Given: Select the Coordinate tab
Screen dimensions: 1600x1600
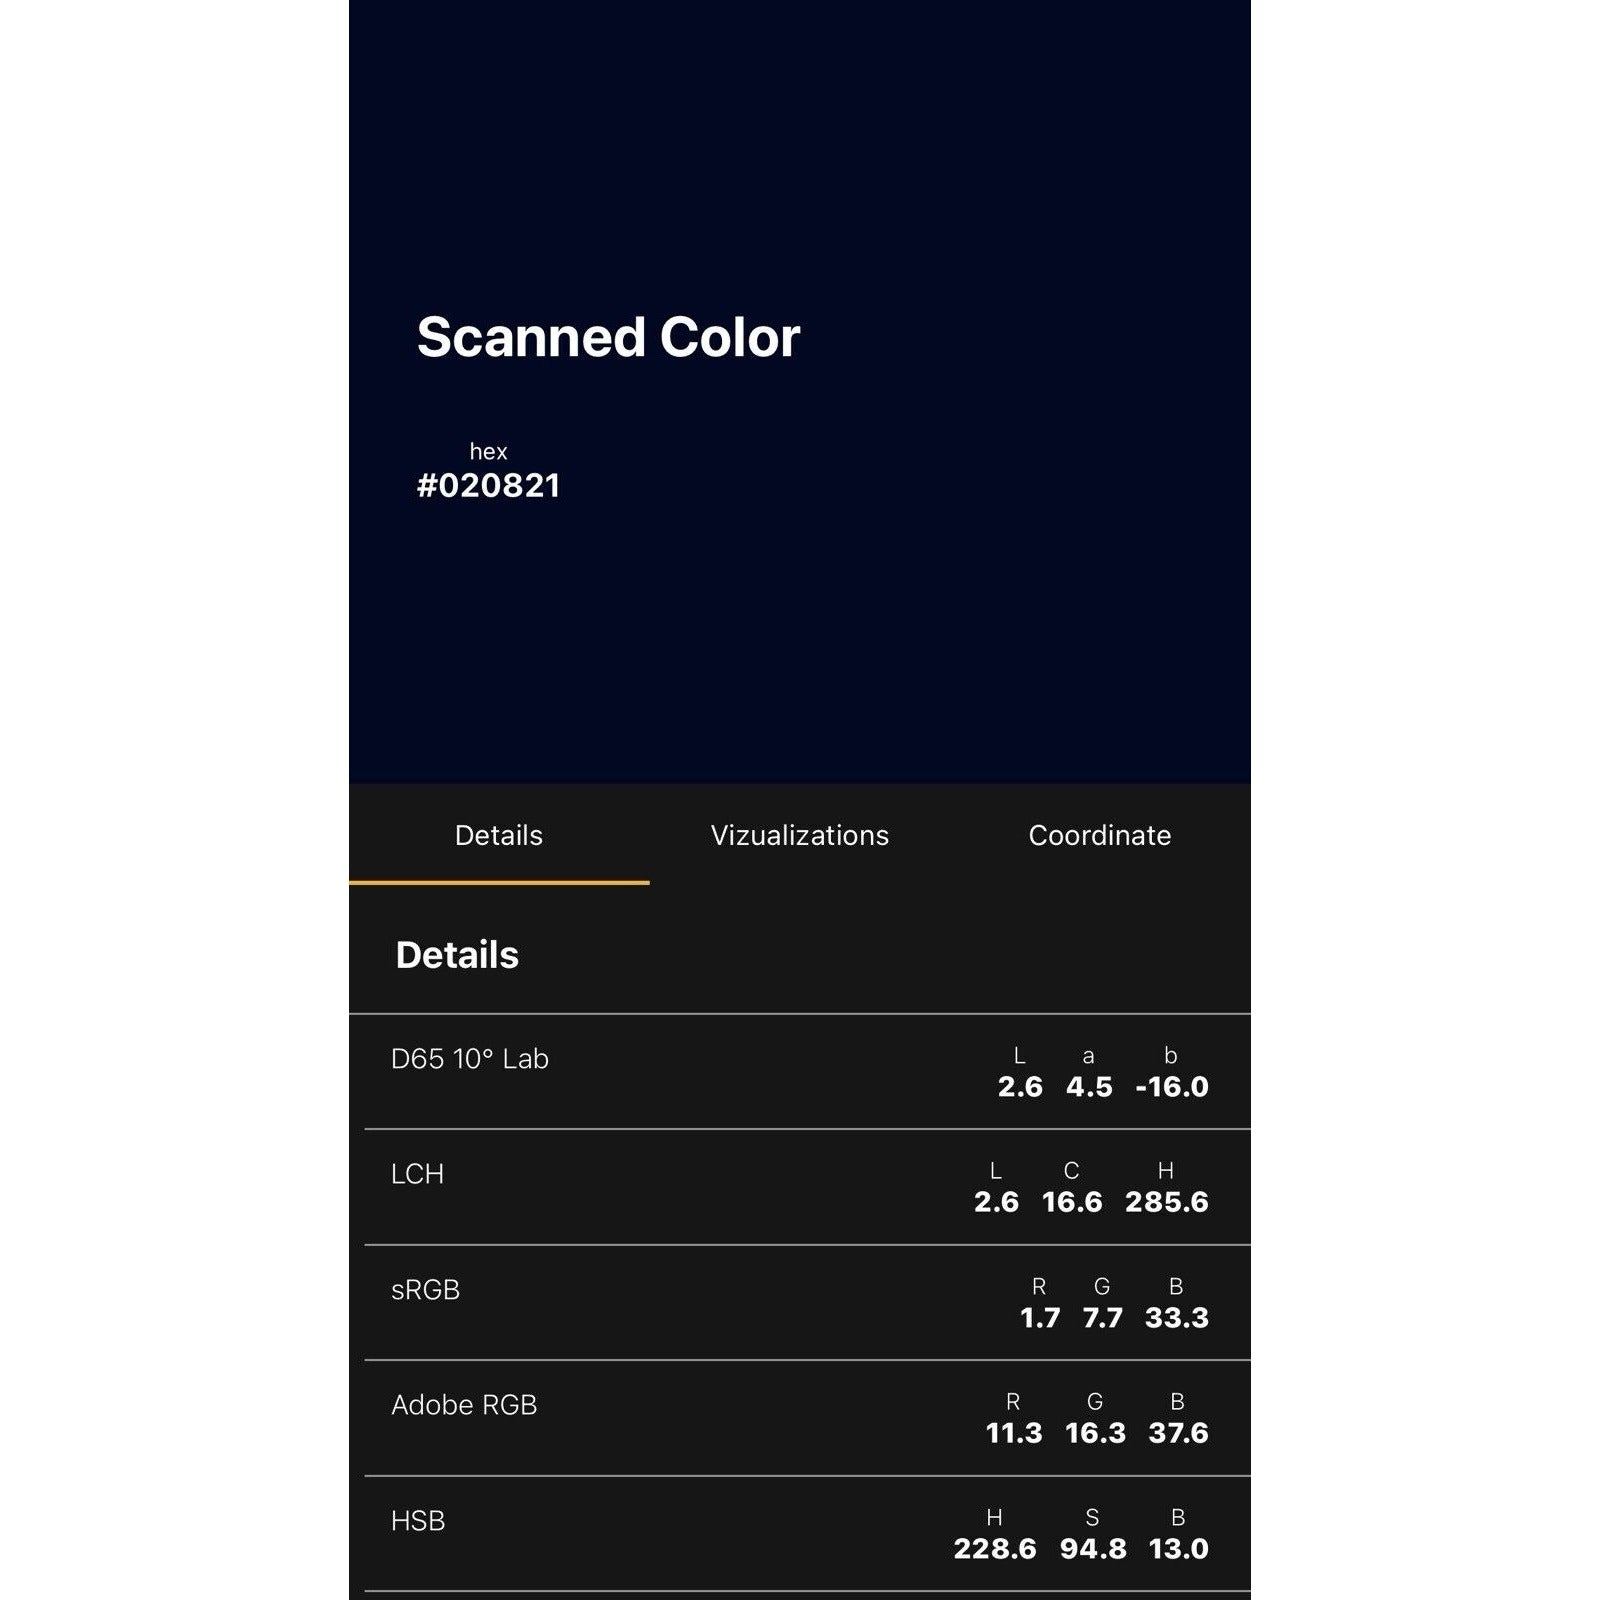Looking at the screenshot, I should pyautogui.click(x=1099, y=835).
